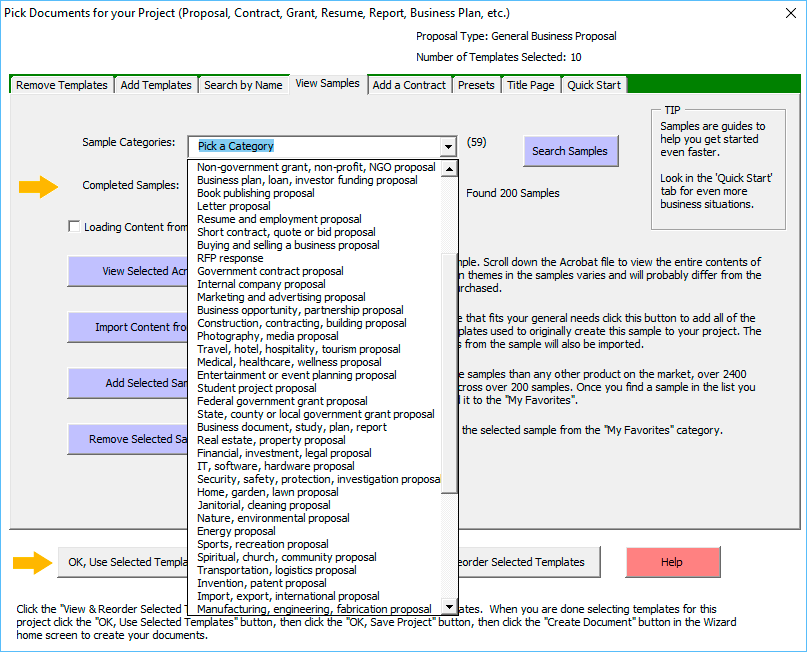Click the Add Selected Sample button

pos(128,383)
